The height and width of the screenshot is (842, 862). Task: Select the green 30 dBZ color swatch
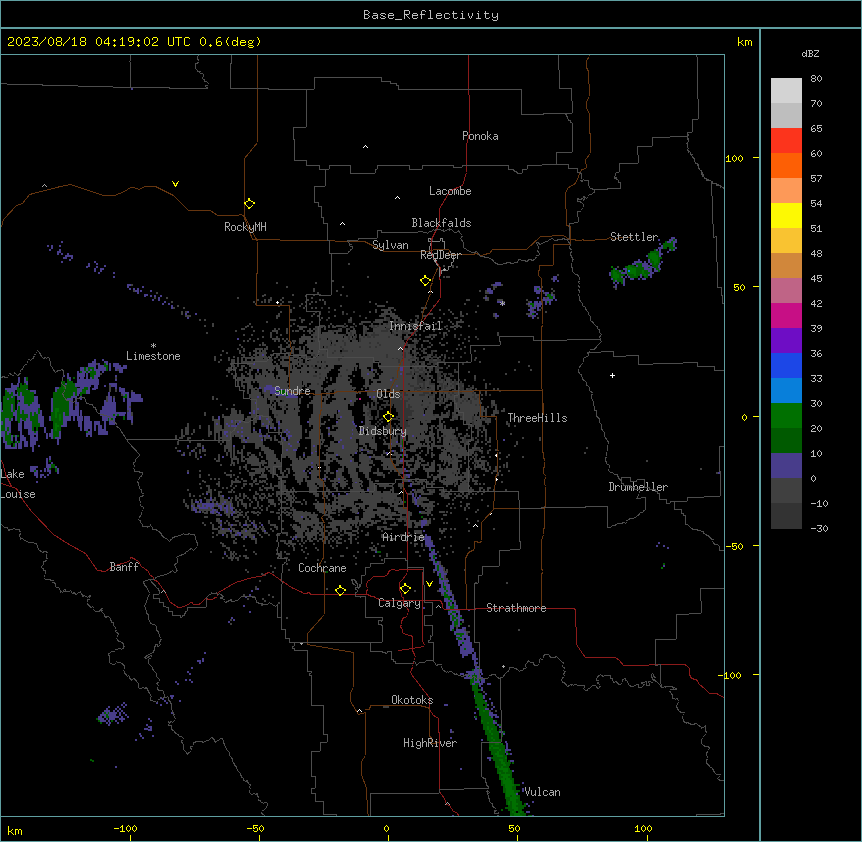[x=786, y=416]
